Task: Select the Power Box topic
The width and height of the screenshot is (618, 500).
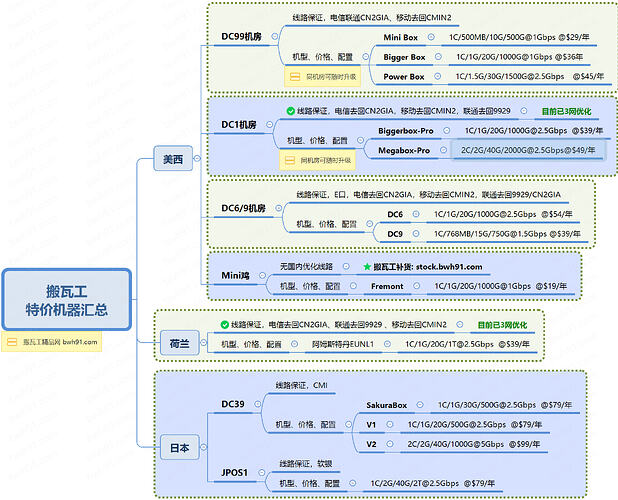Action: click(x=404, y=77)
